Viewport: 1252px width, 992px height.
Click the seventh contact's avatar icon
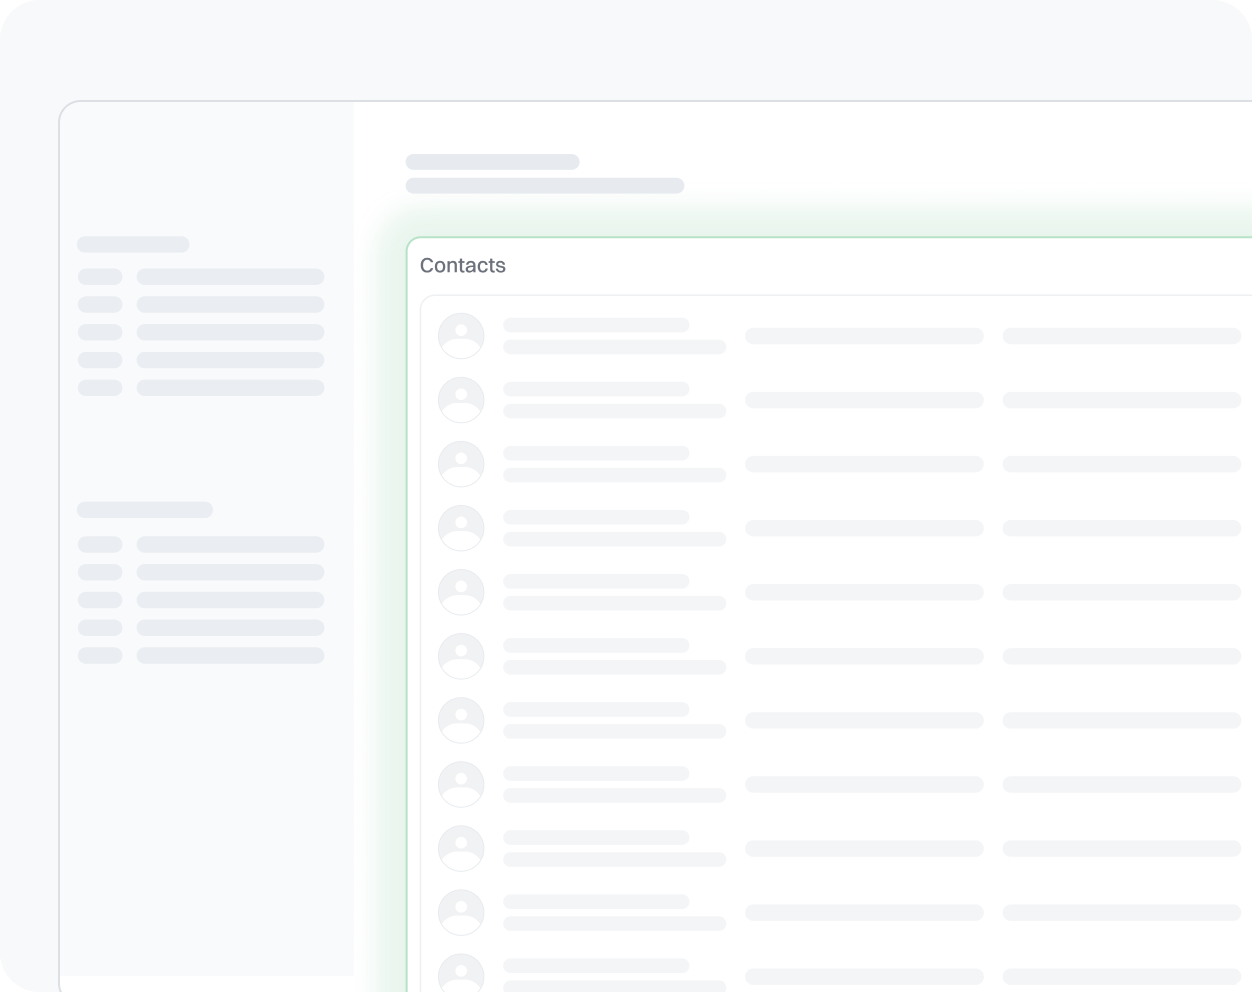point(461,720)
